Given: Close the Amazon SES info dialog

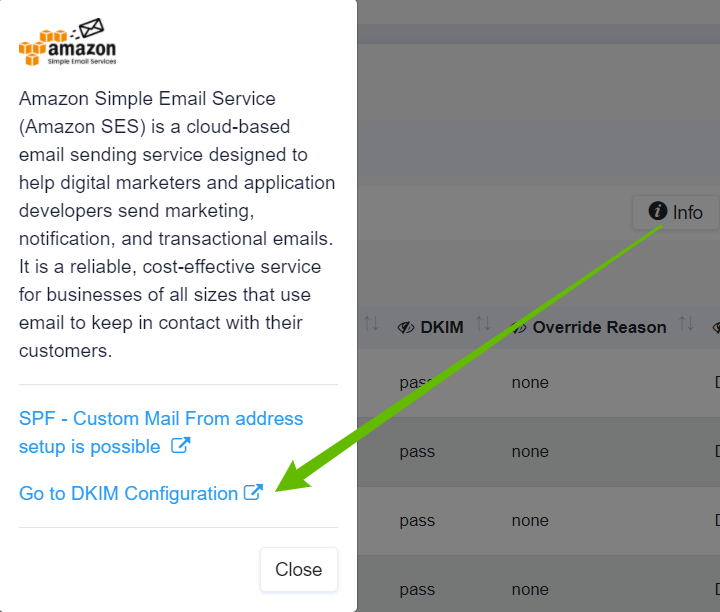Looking at the screenshot, I should click(x=299, y=569).
